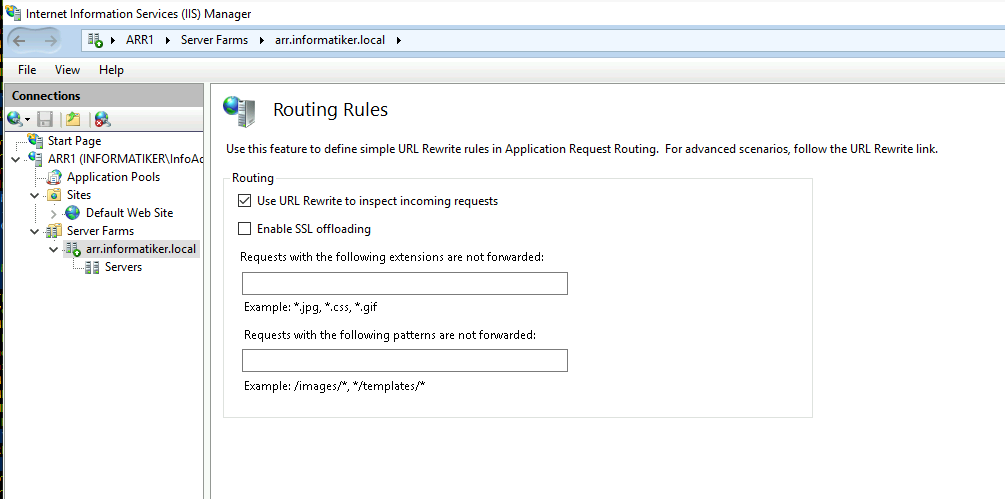Open the File menu
The image size is (1005, 499).
click(x=27, y=70)
